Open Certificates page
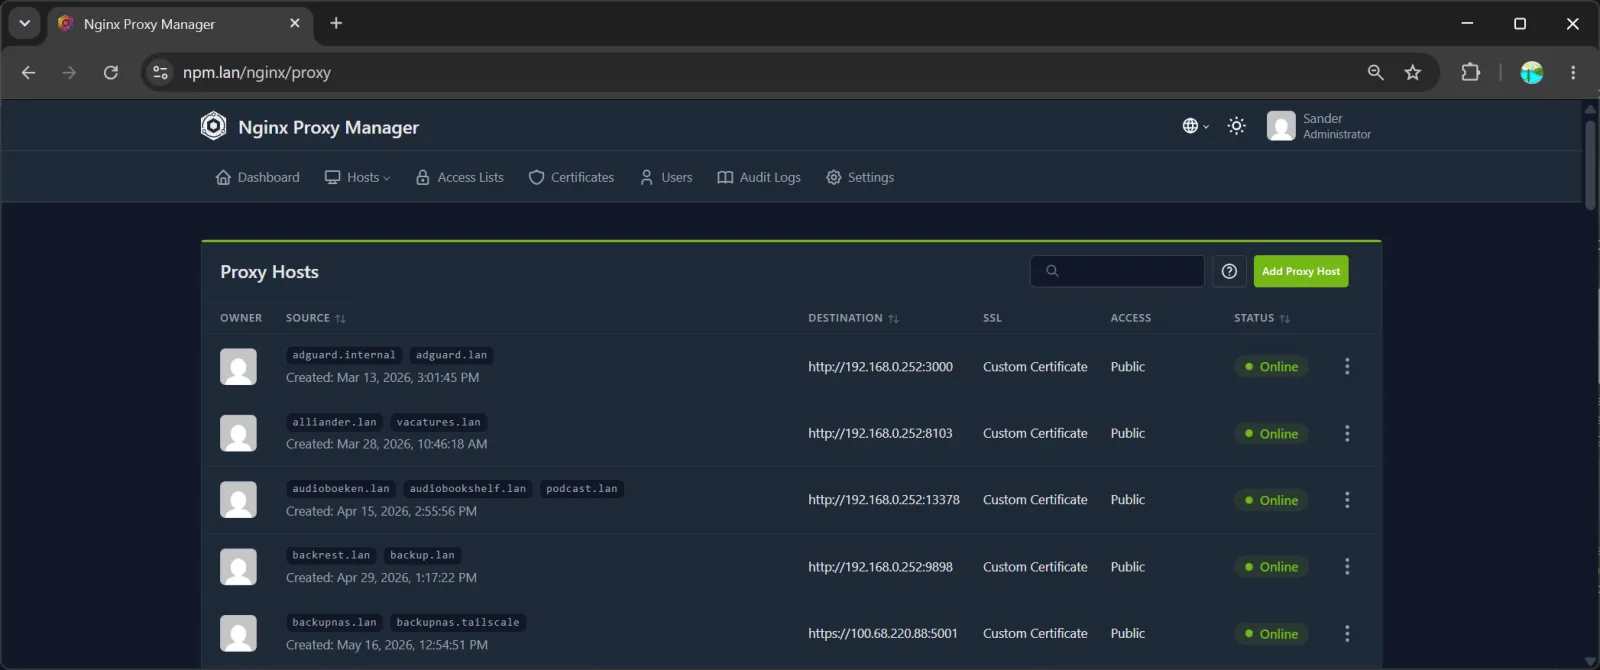 tap(571, 177)
